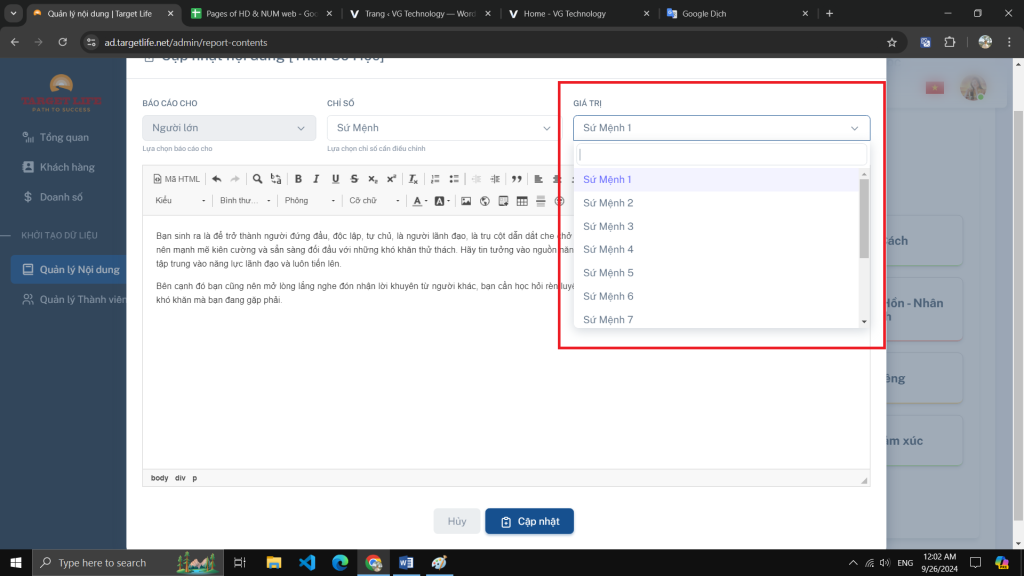
Task: Remove text formatting with the Tx icon
Action: pos(413,179)
